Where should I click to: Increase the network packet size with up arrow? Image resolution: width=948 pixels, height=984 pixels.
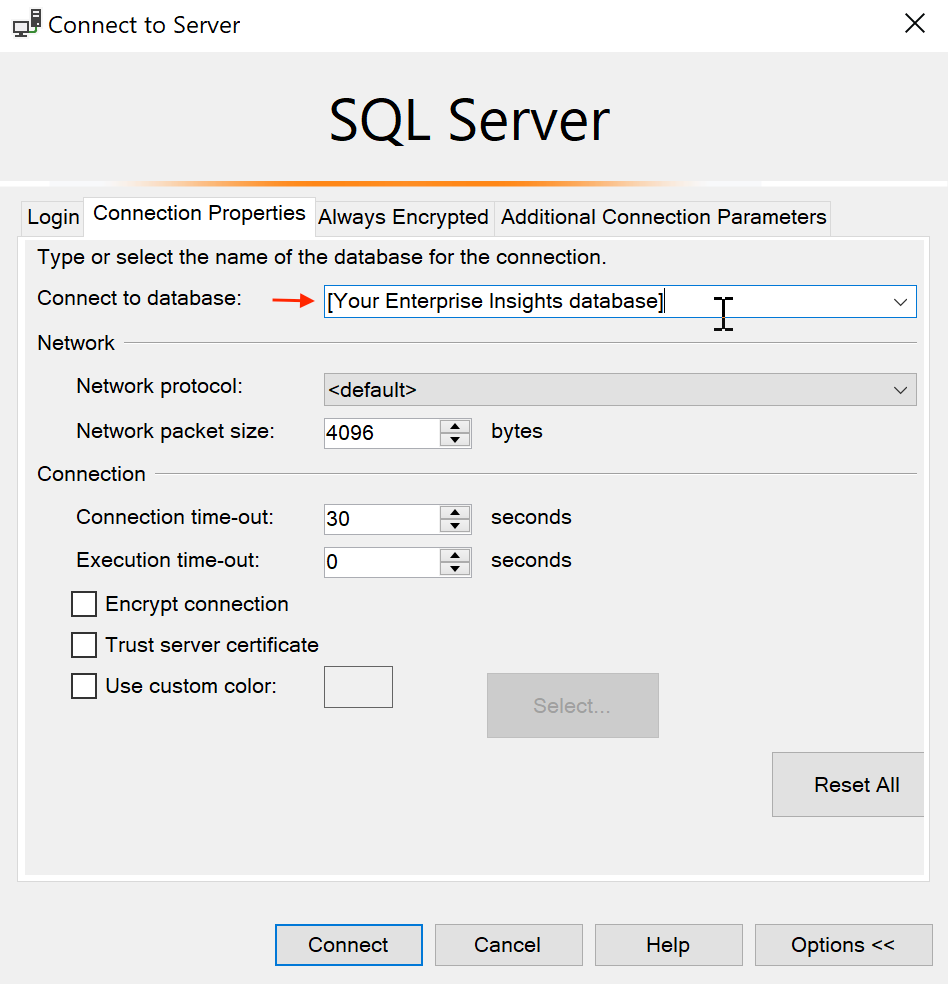tap(455, 426)
